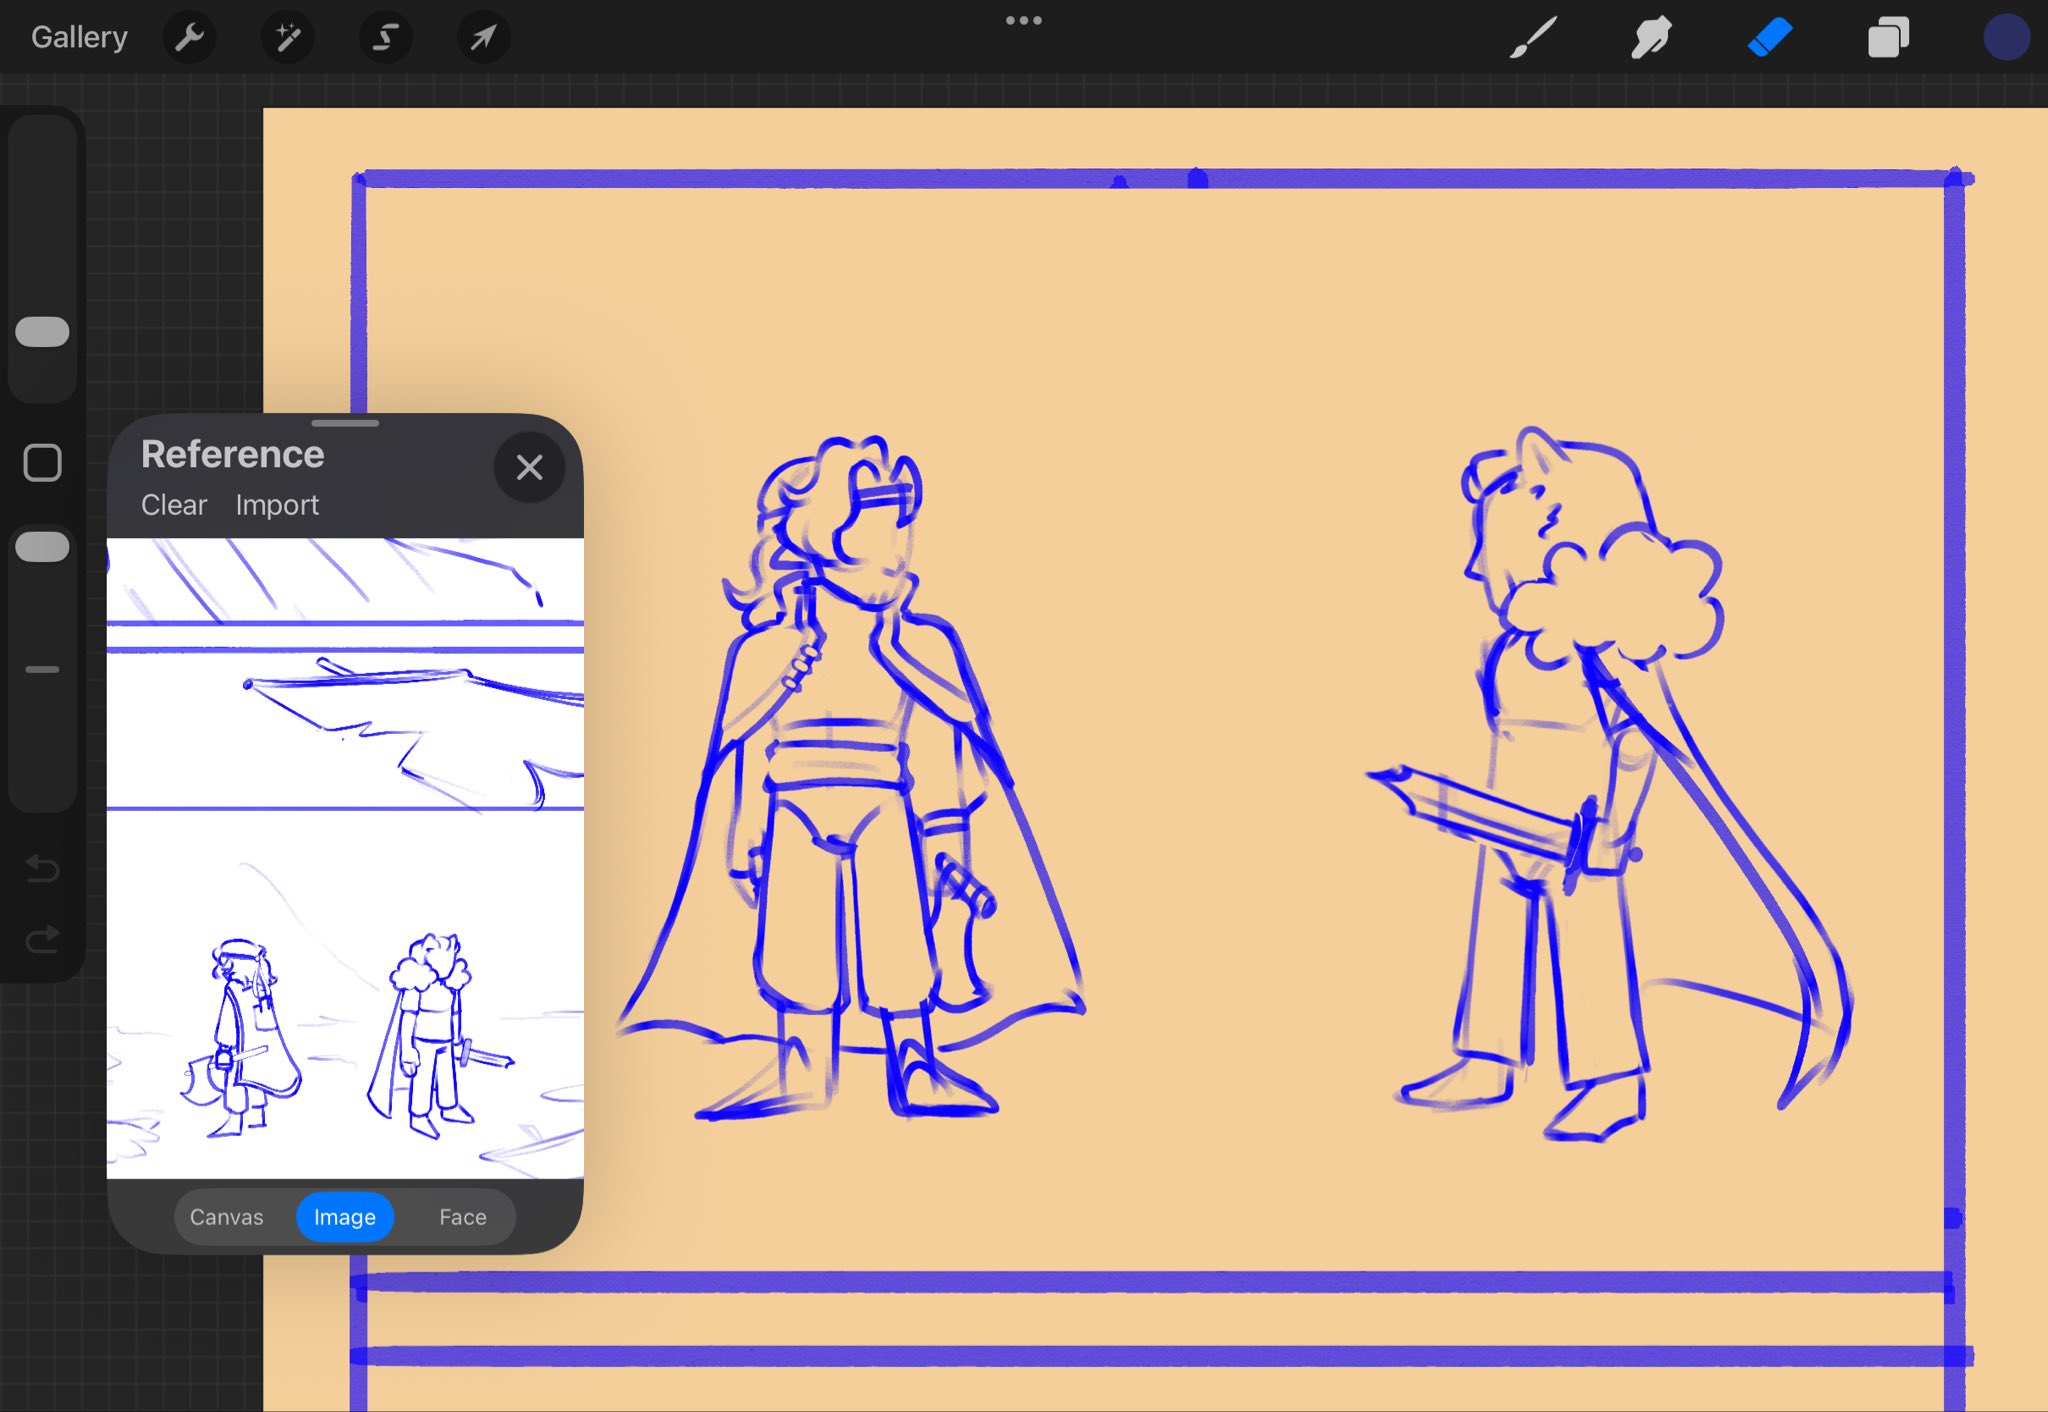Open the Actions wrench menu

click(189, 38)
